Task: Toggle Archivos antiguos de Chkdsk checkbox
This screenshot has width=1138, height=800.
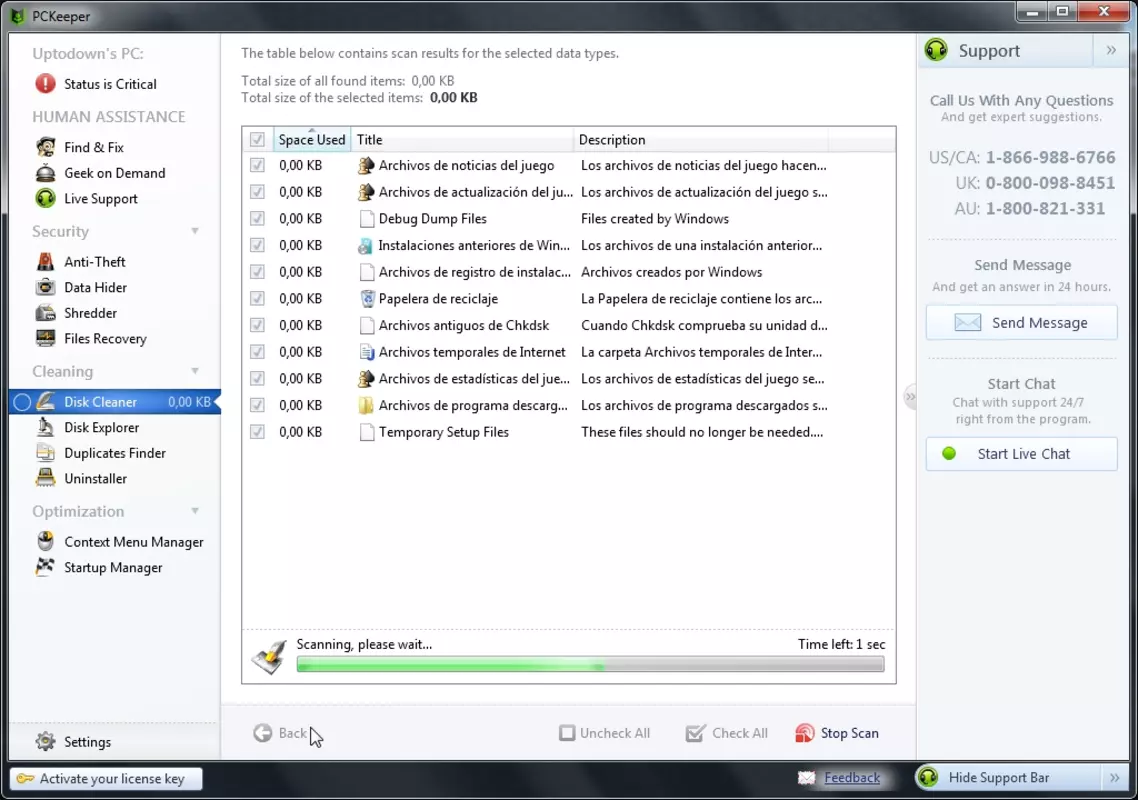Action: click(x=257, y=325)
